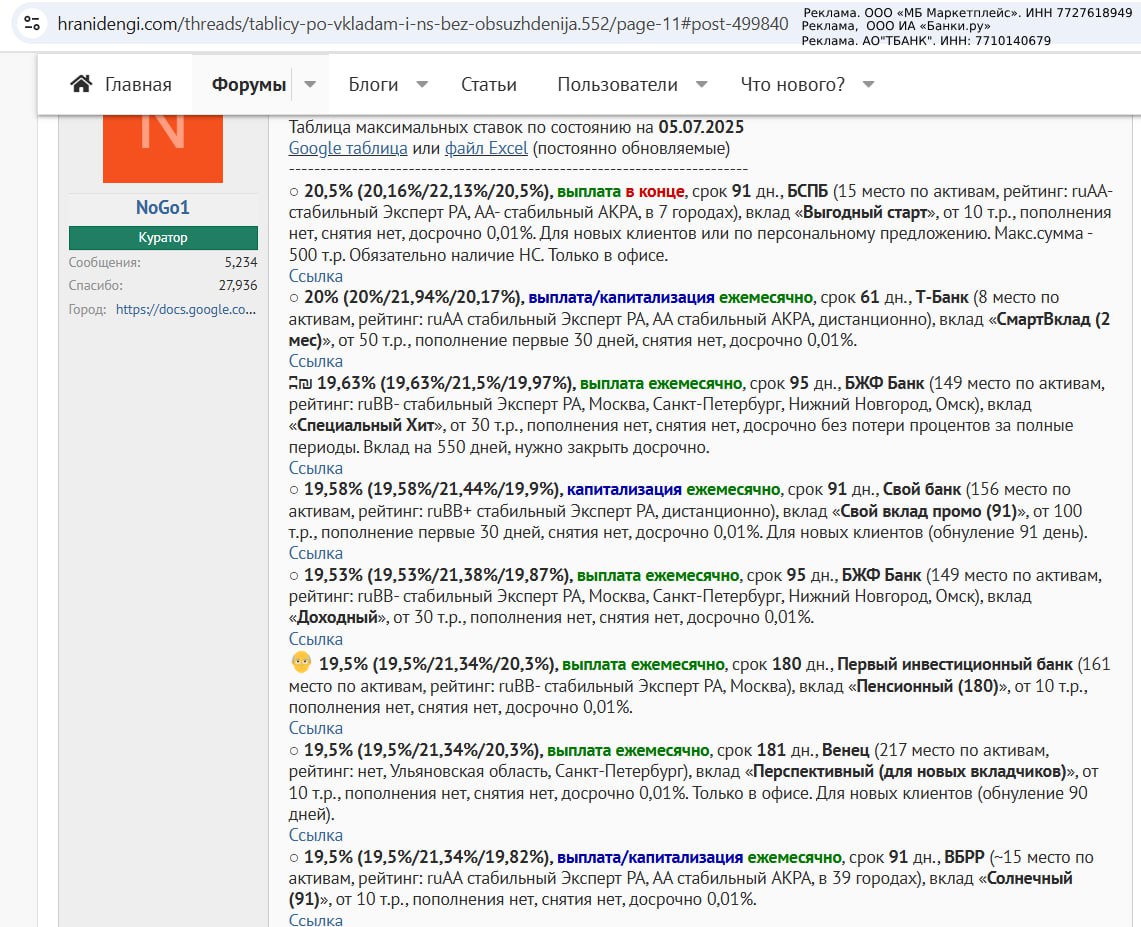This screenshot has width=1141, height=927.
Task: Expand the Блоги dropdown arrow
Action: click(422, 84)
